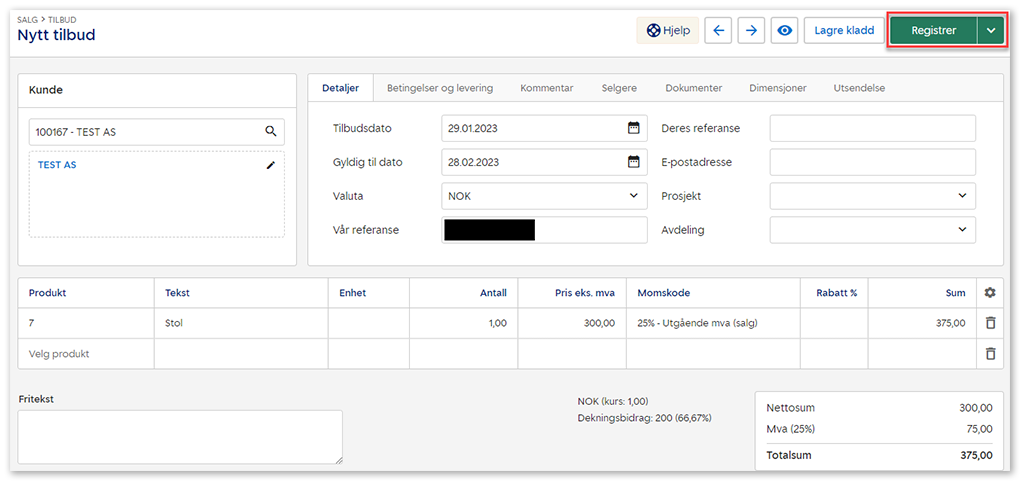
Task: Open the Dokumenter tab
Action: [693, 88]
